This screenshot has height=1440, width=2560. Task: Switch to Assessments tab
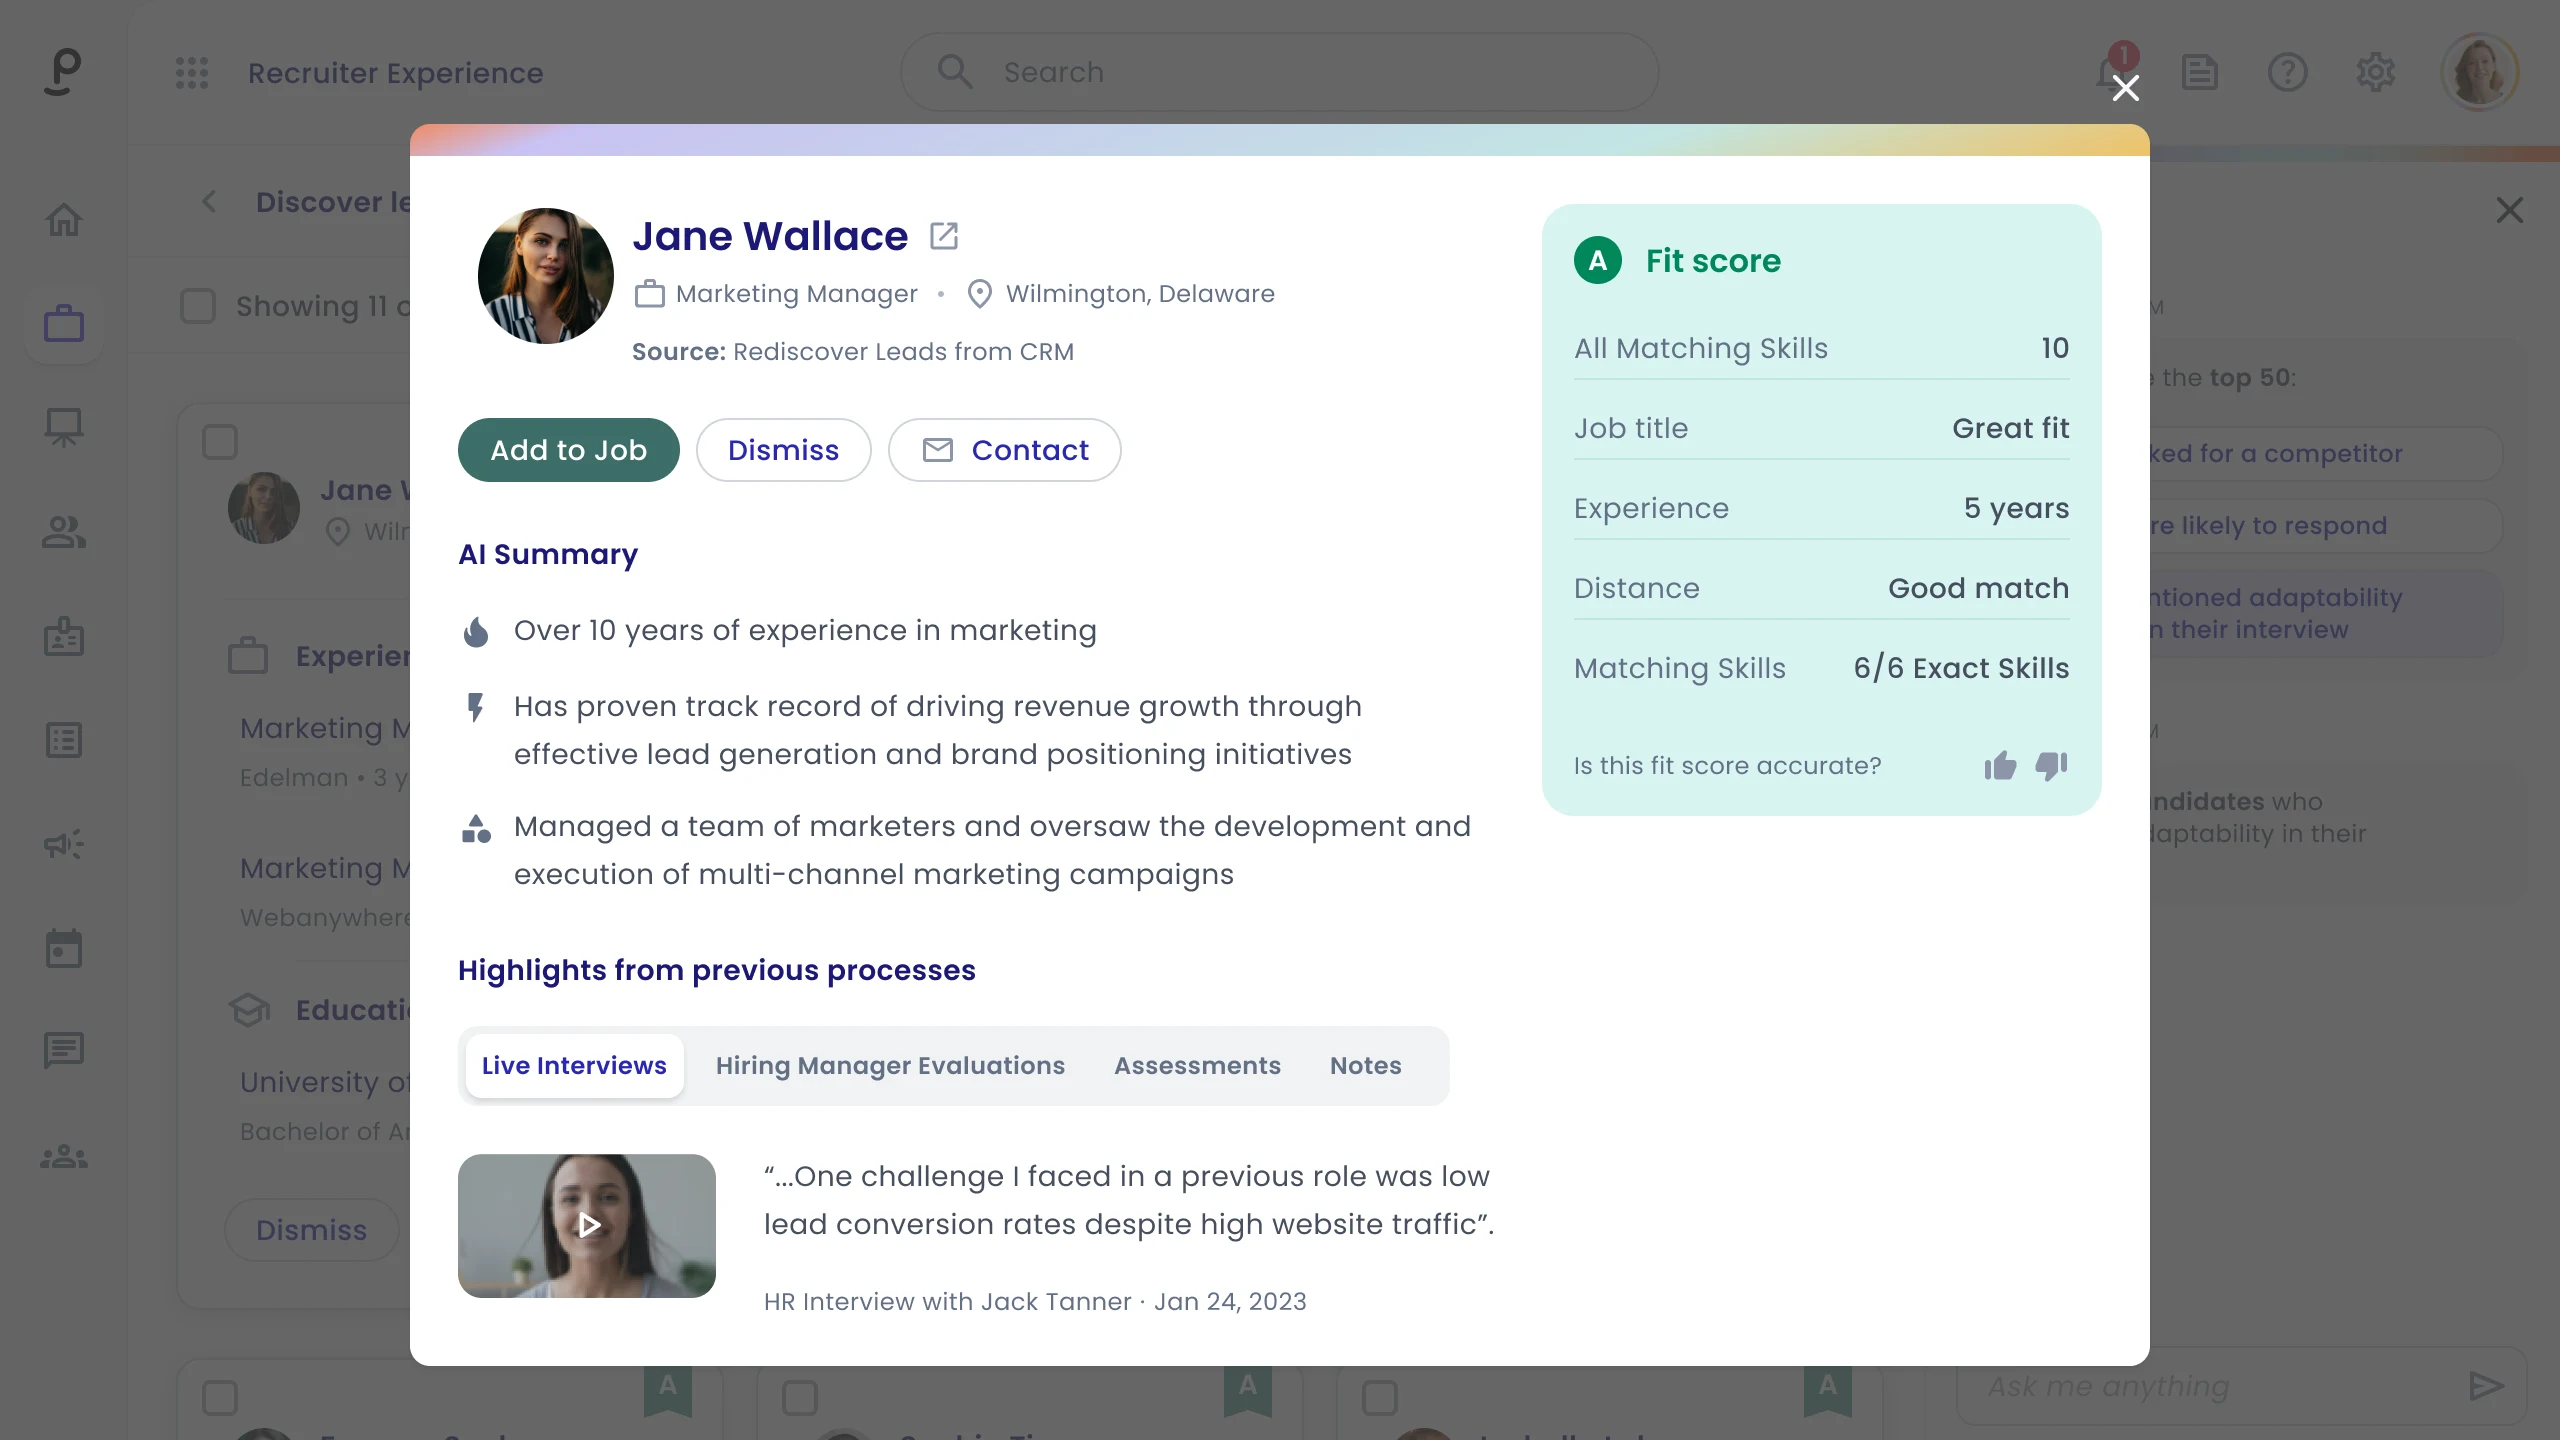click(x=1197, y=1066)
